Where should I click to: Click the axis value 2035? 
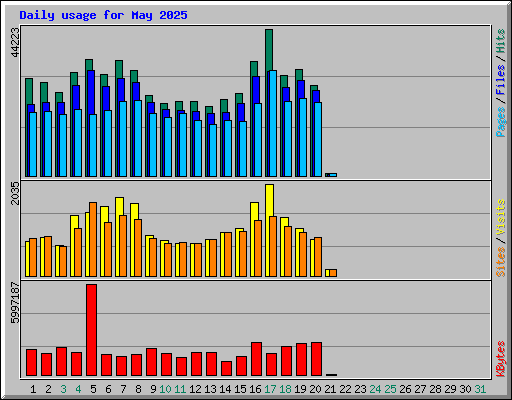point(15,193)
